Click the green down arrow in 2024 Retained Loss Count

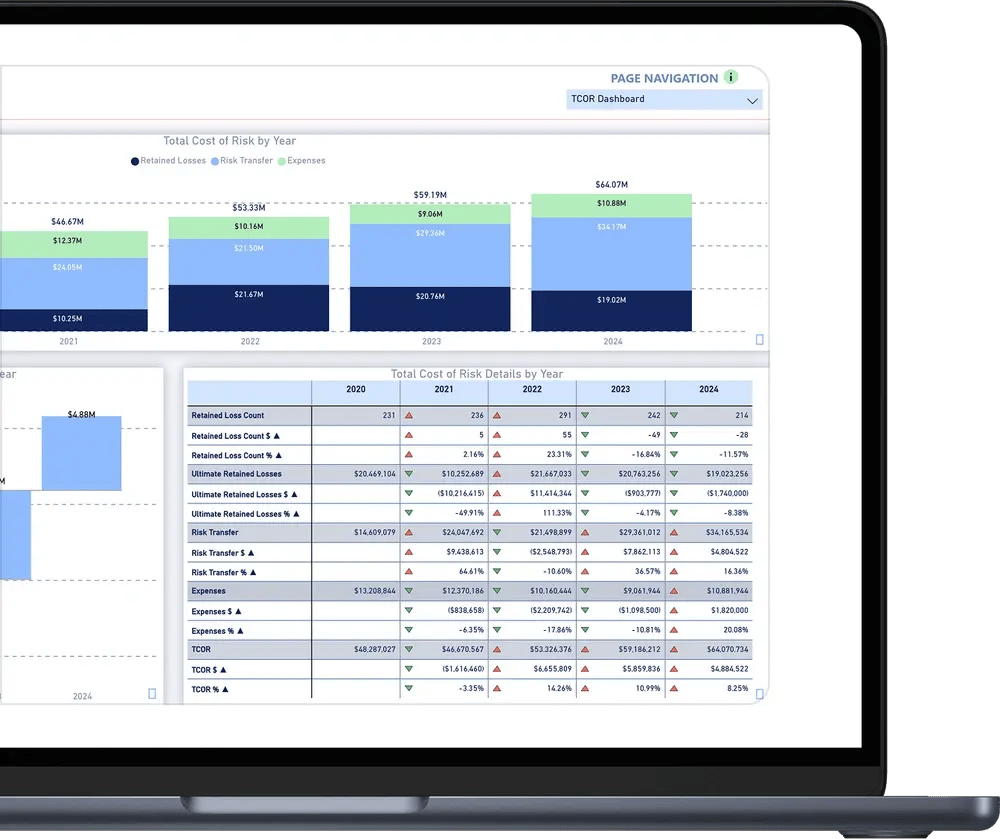673,415
